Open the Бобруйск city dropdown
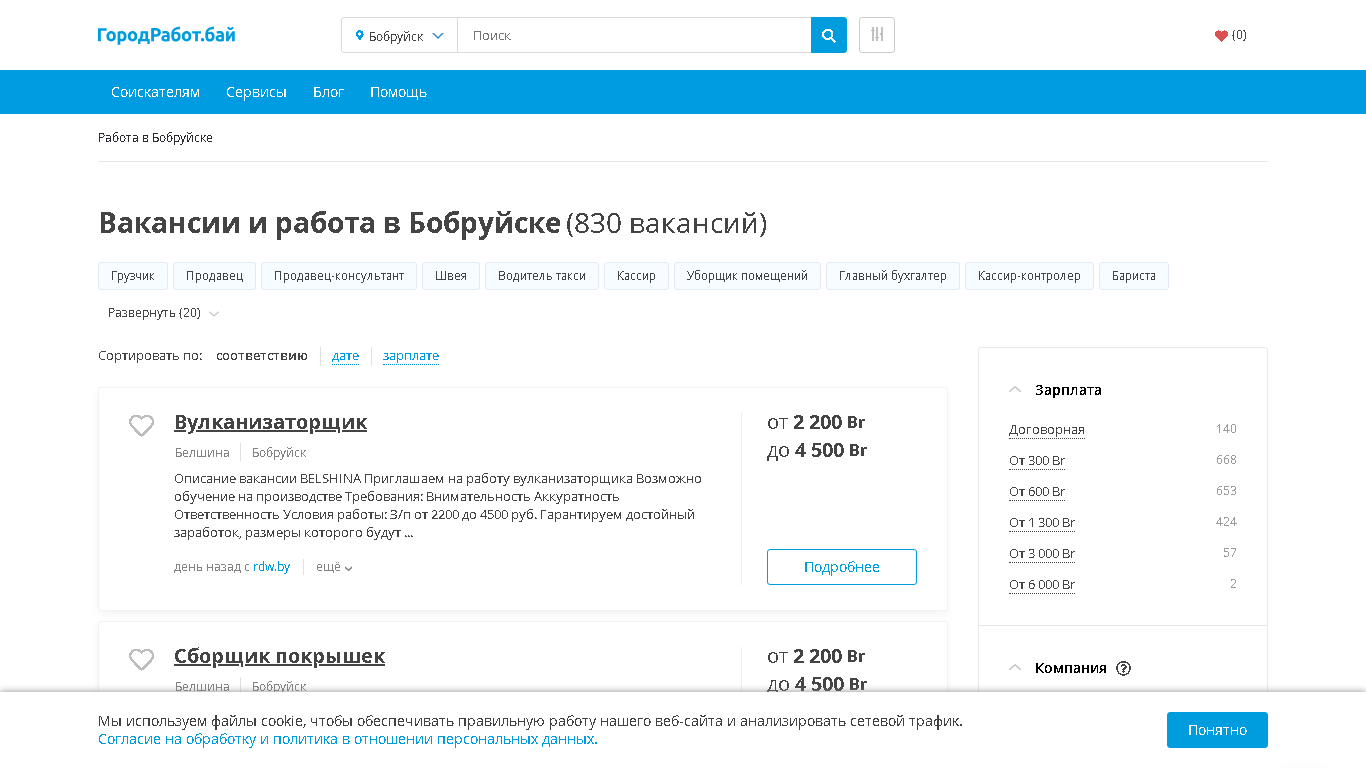The image size is (1366, 768). 399,35
